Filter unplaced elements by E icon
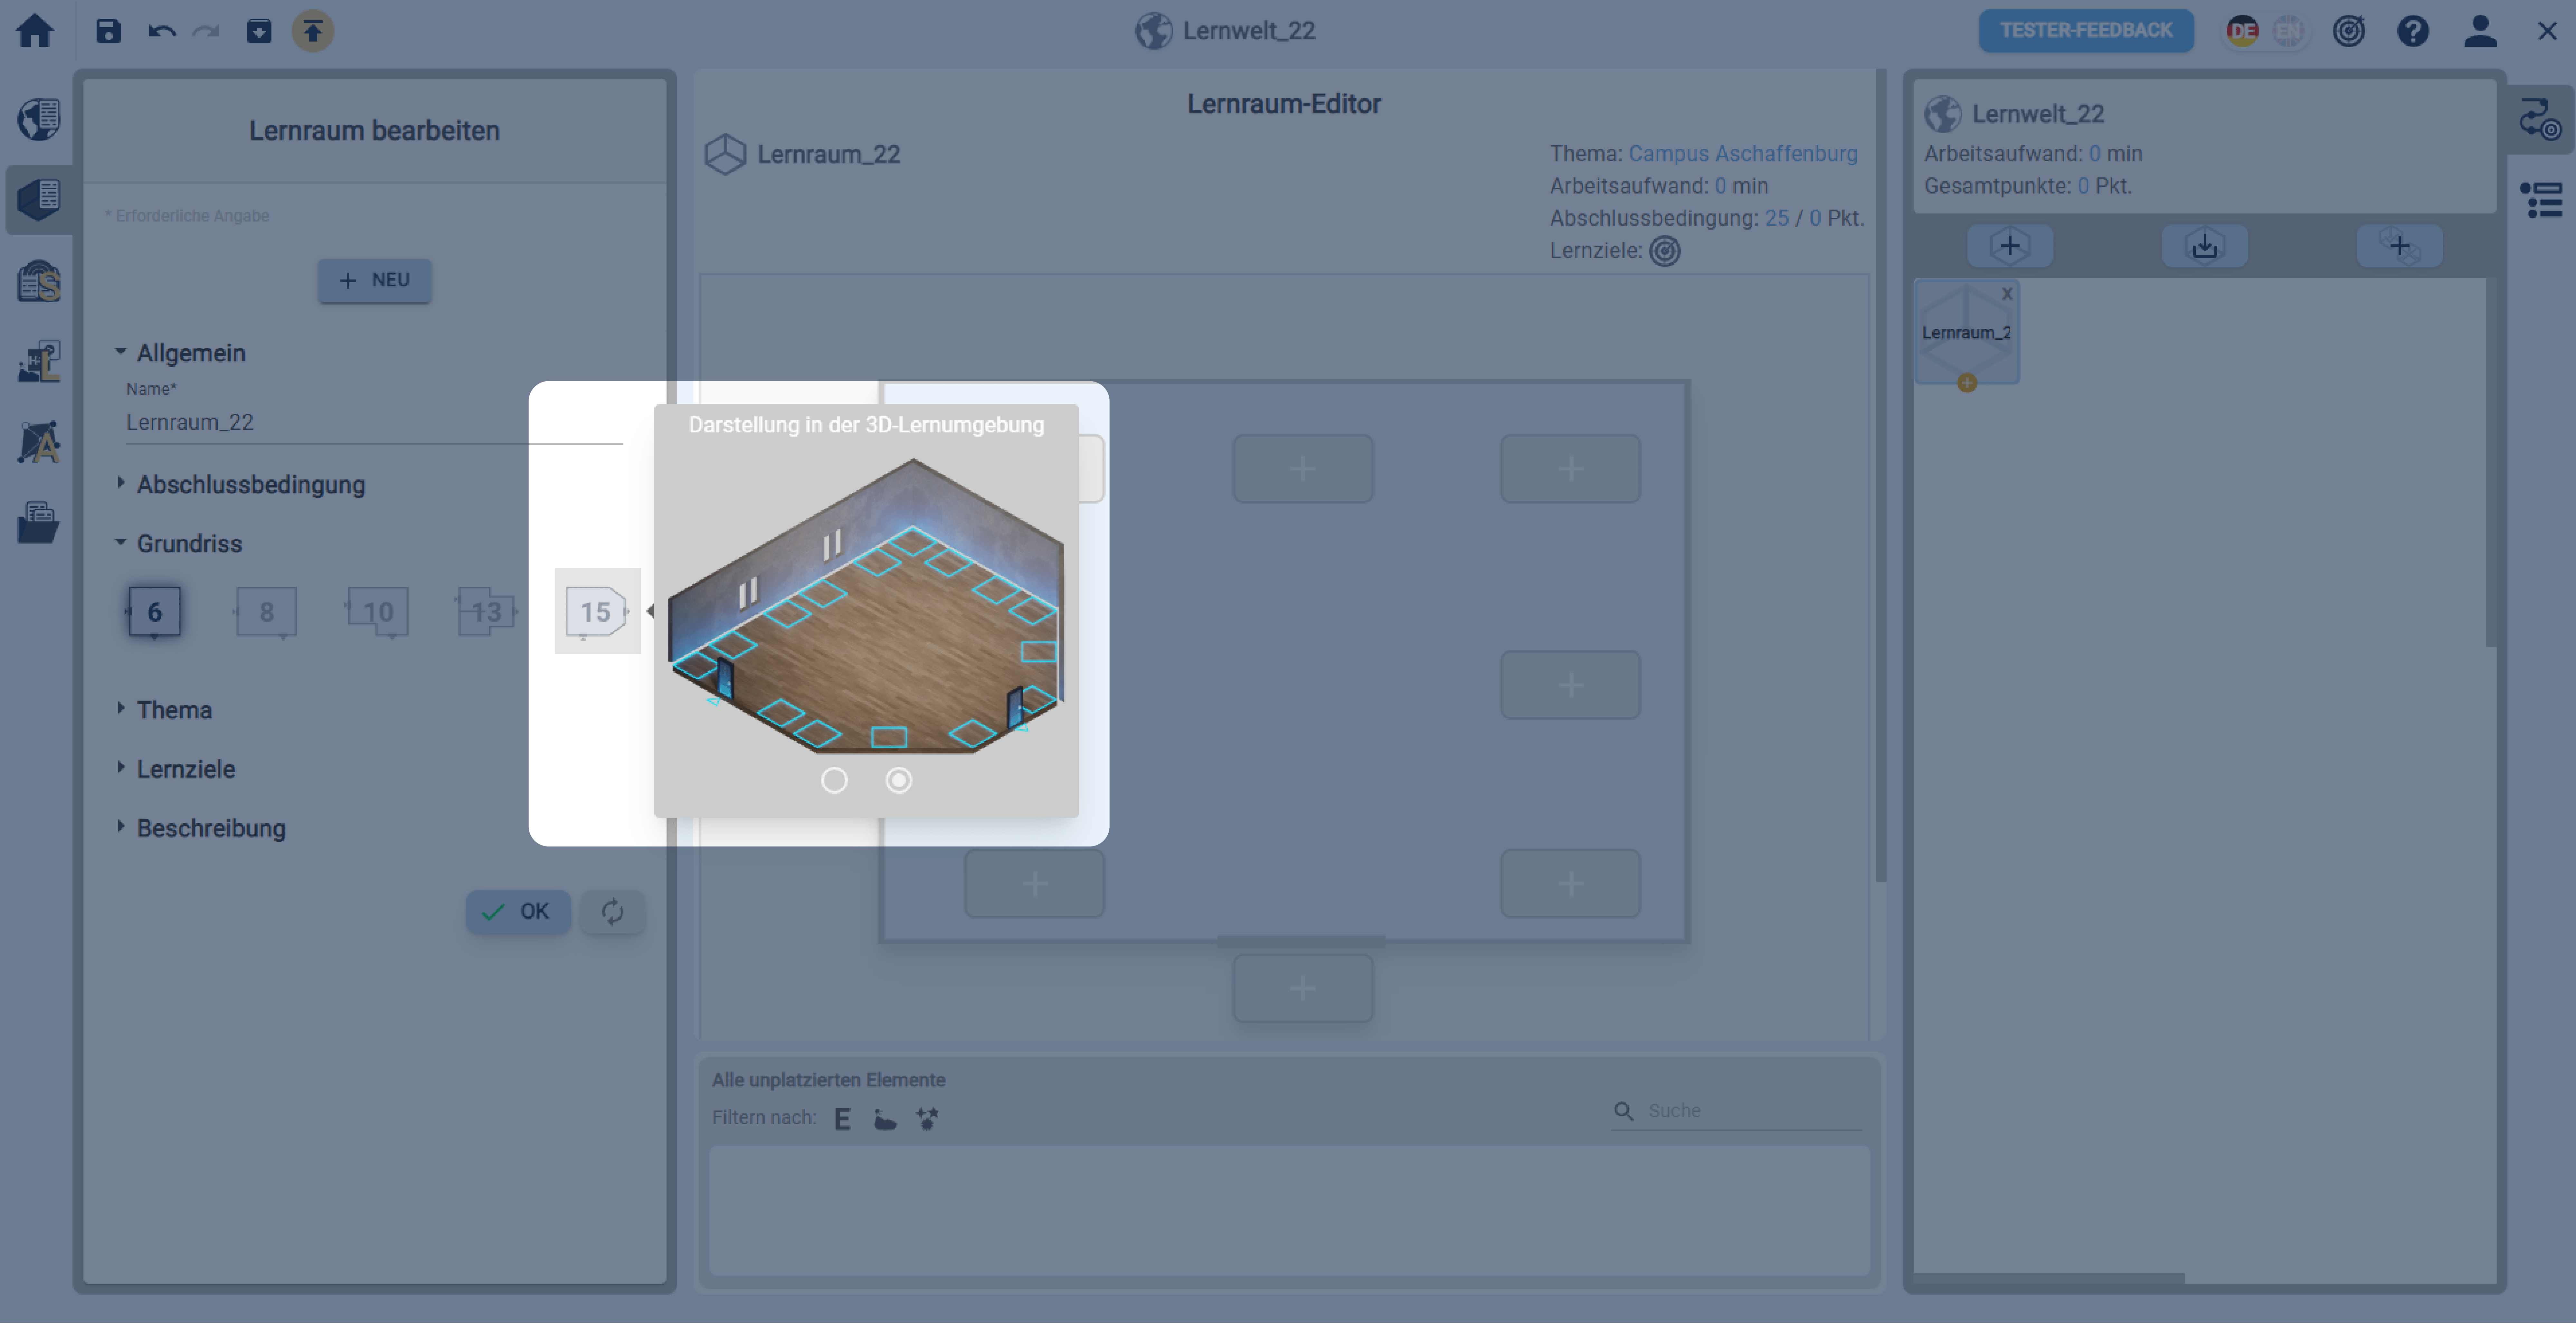 (x=842, y=1118)
